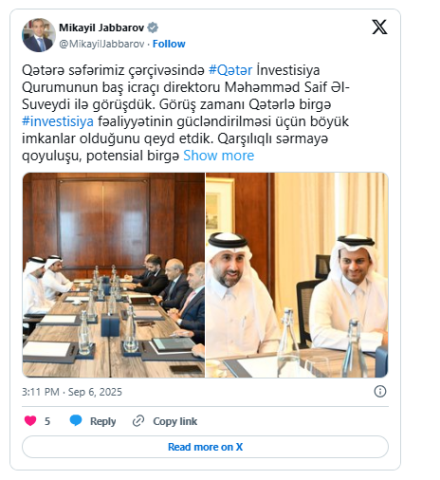Click the Reply text button
This screenshot has width=440, height=480.
103,421
